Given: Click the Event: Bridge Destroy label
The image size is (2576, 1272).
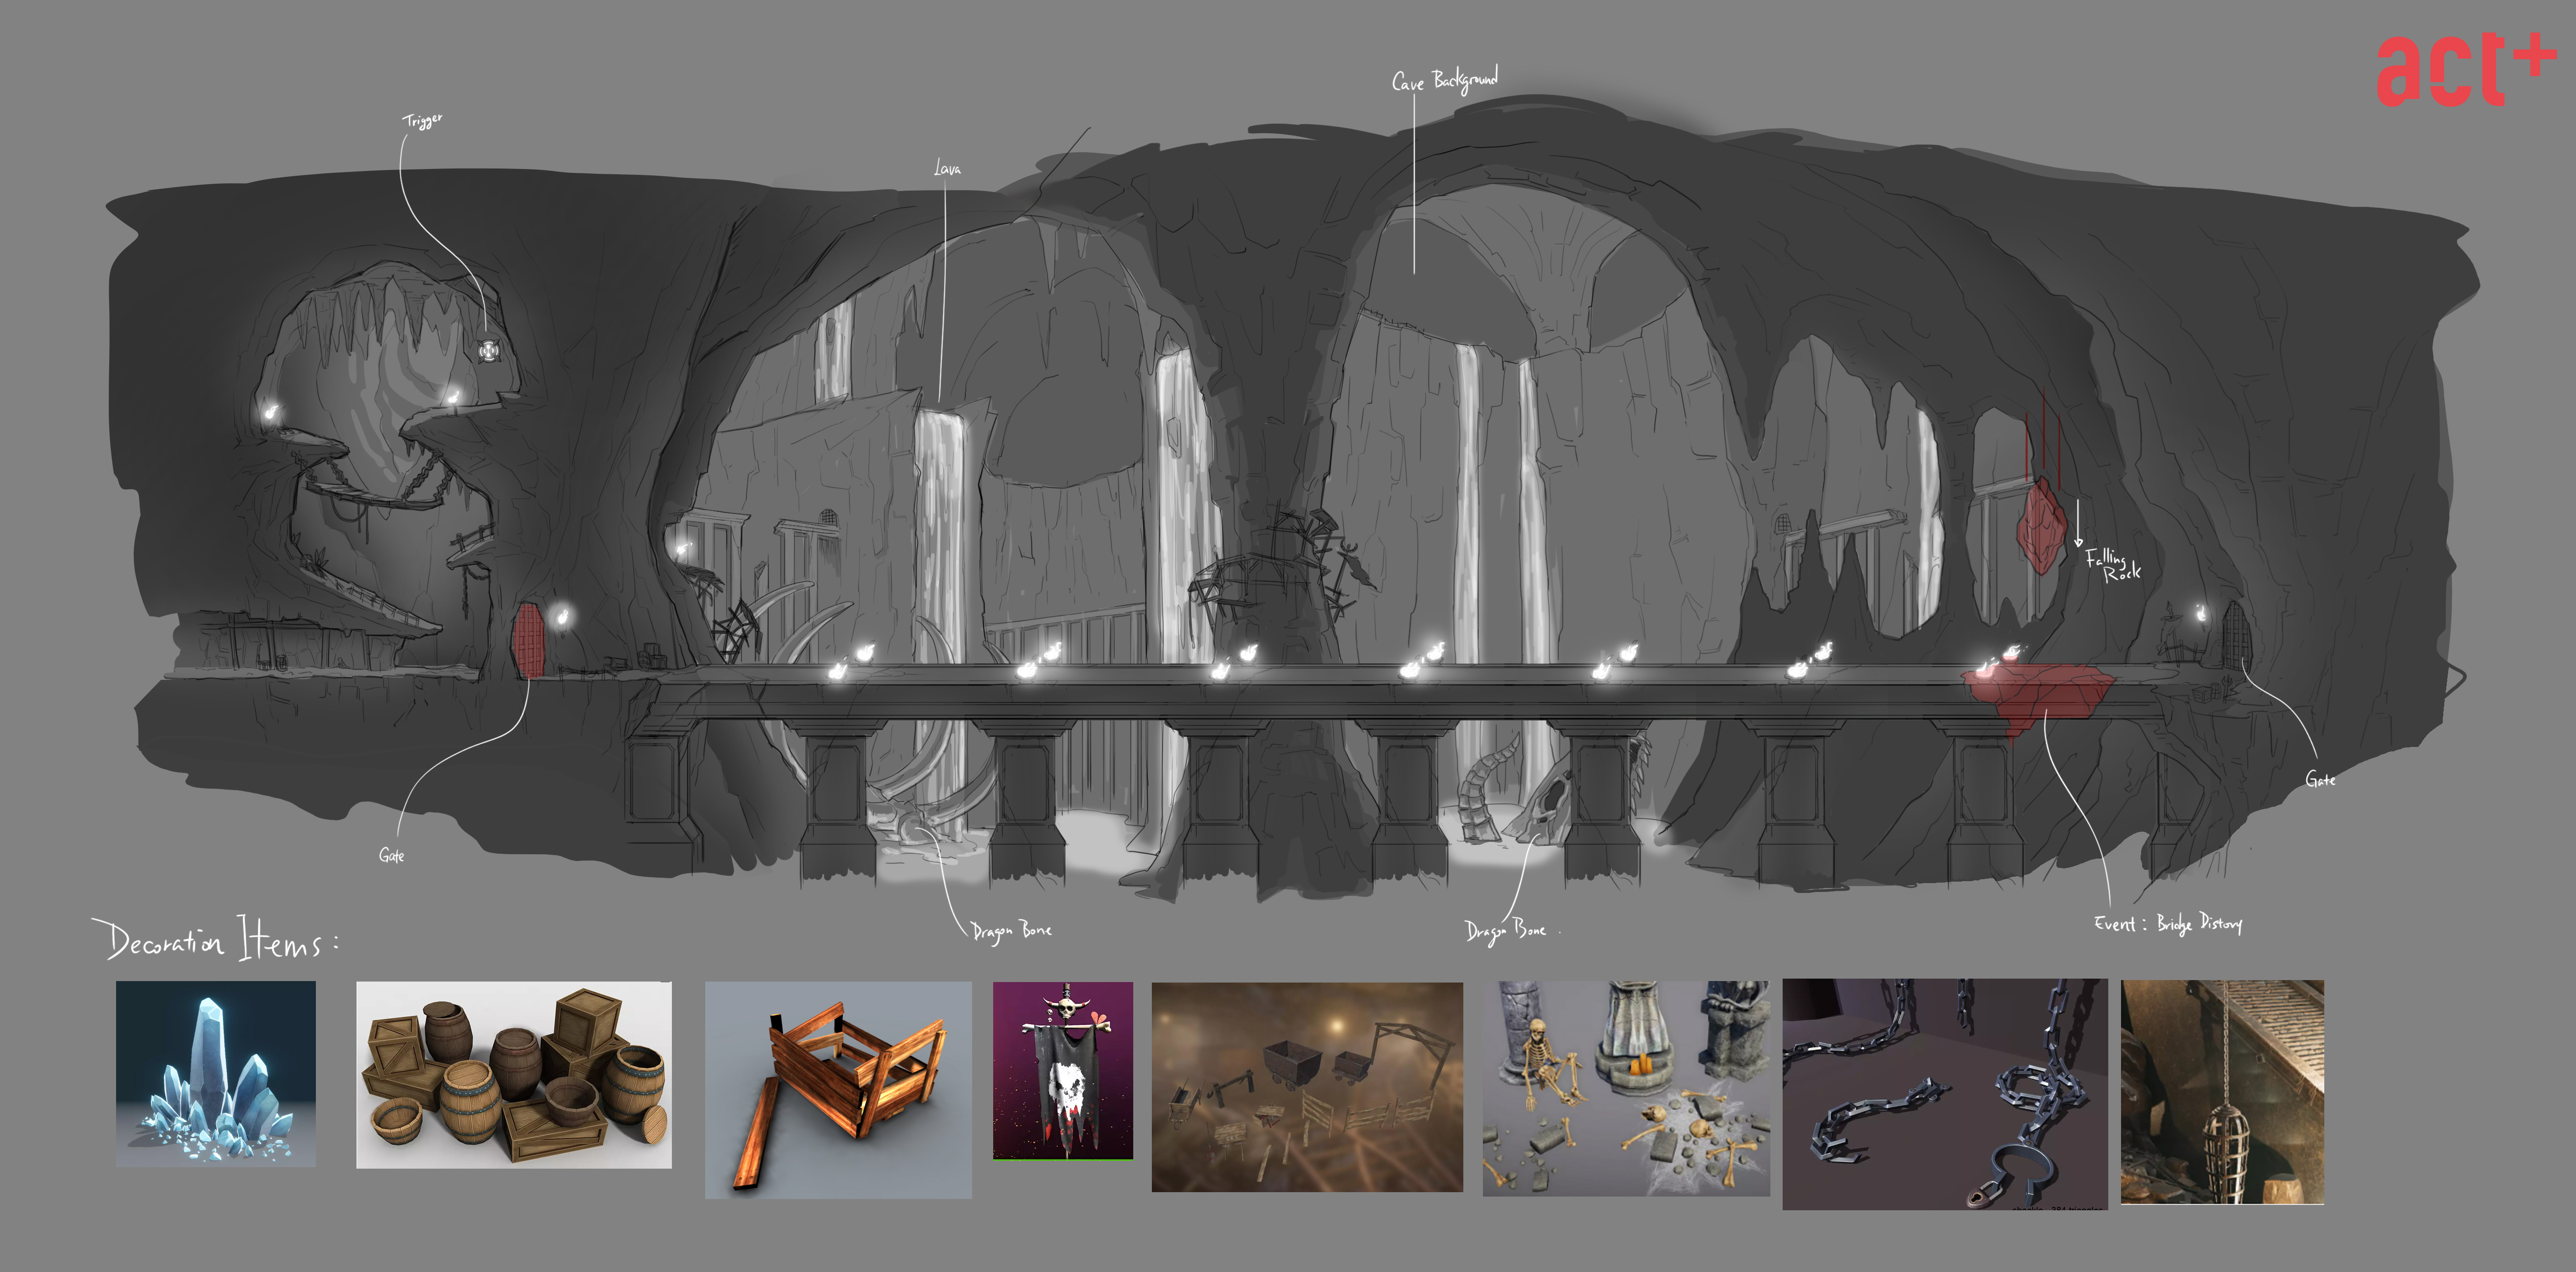Looking at the screenshot, I should coord(2167,923).
